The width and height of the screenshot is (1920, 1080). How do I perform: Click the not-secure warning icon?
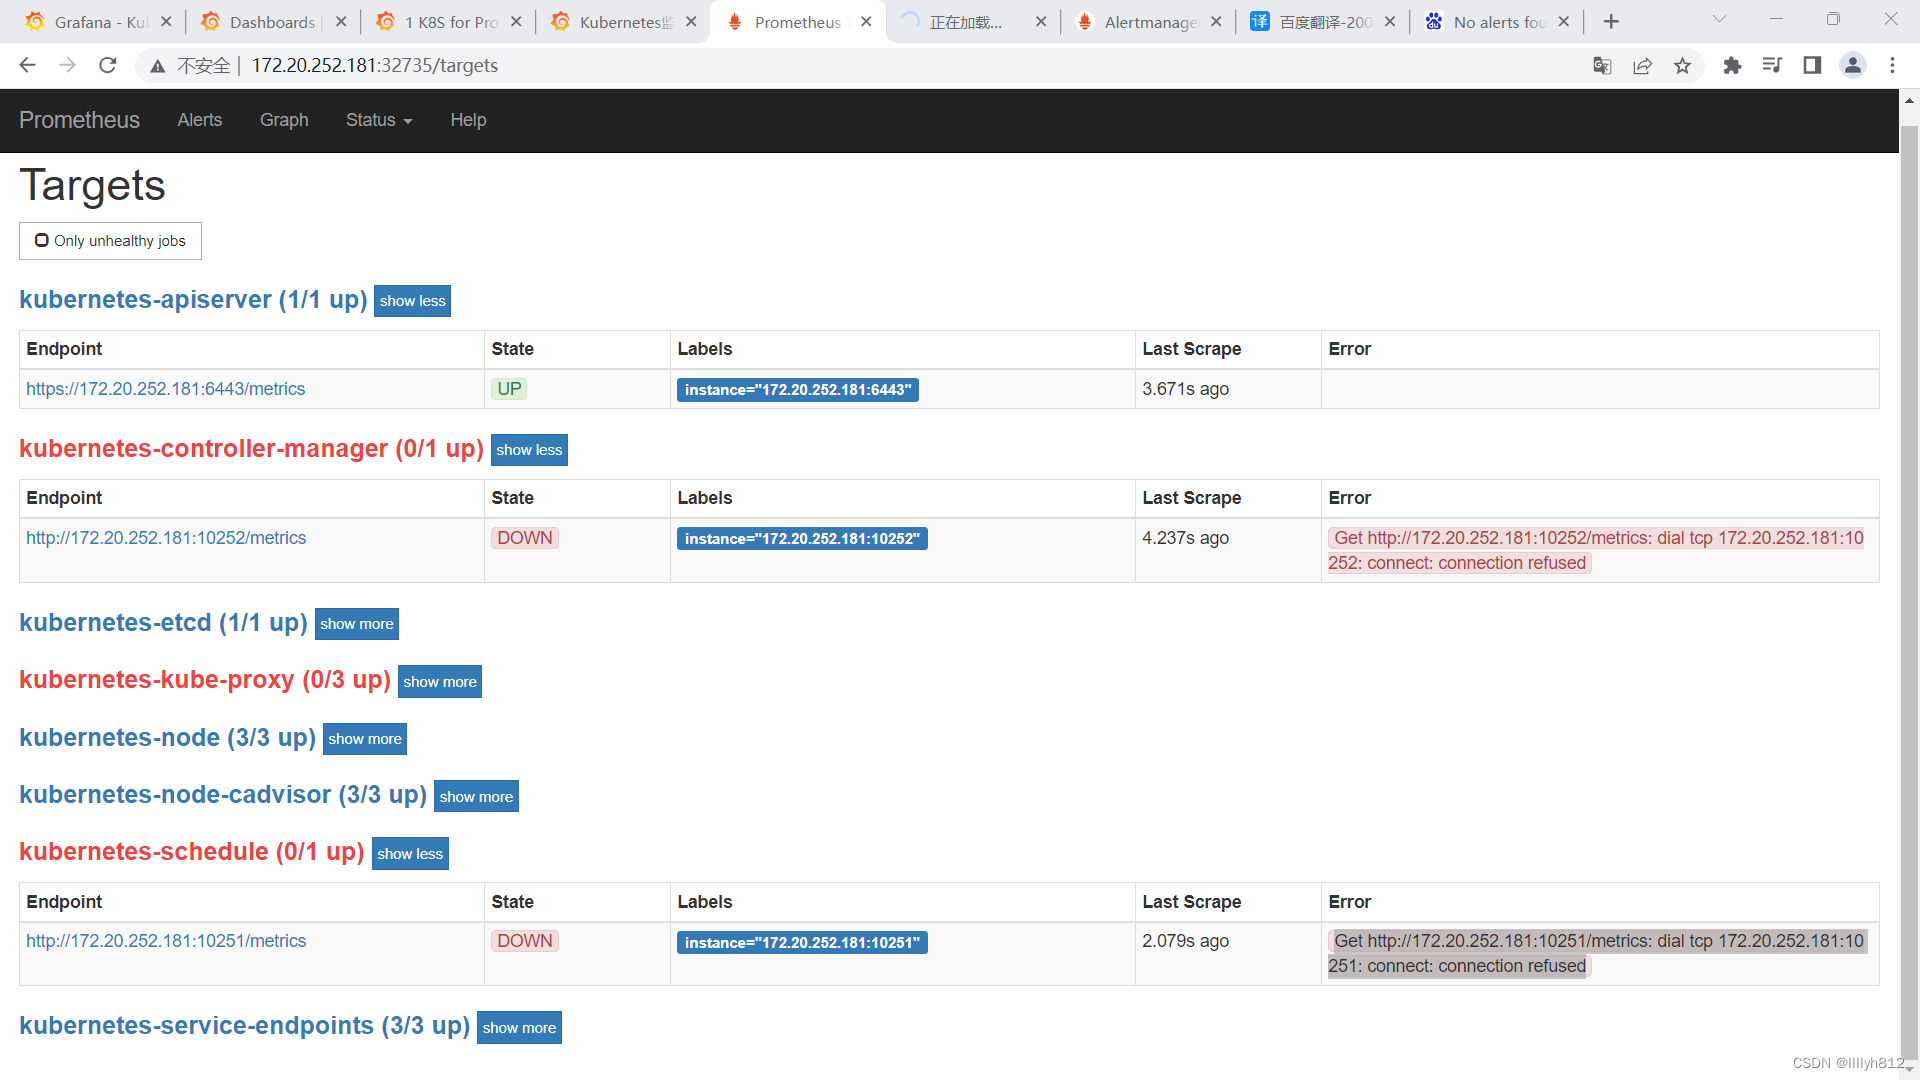[x=157, y=66]
